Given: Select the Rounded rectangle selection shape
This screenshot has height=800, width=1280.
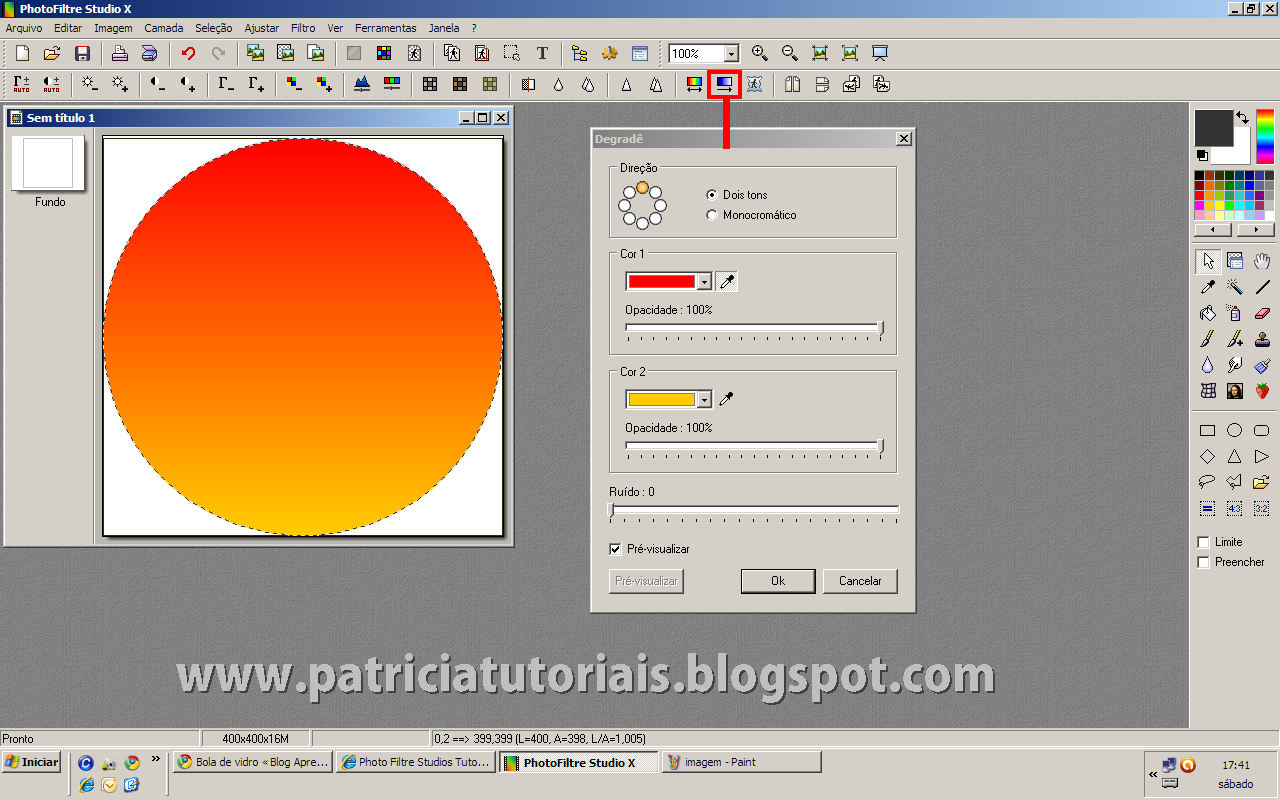Looking at the screenshot, I should pyautogui.click(x=1262, y=431).
